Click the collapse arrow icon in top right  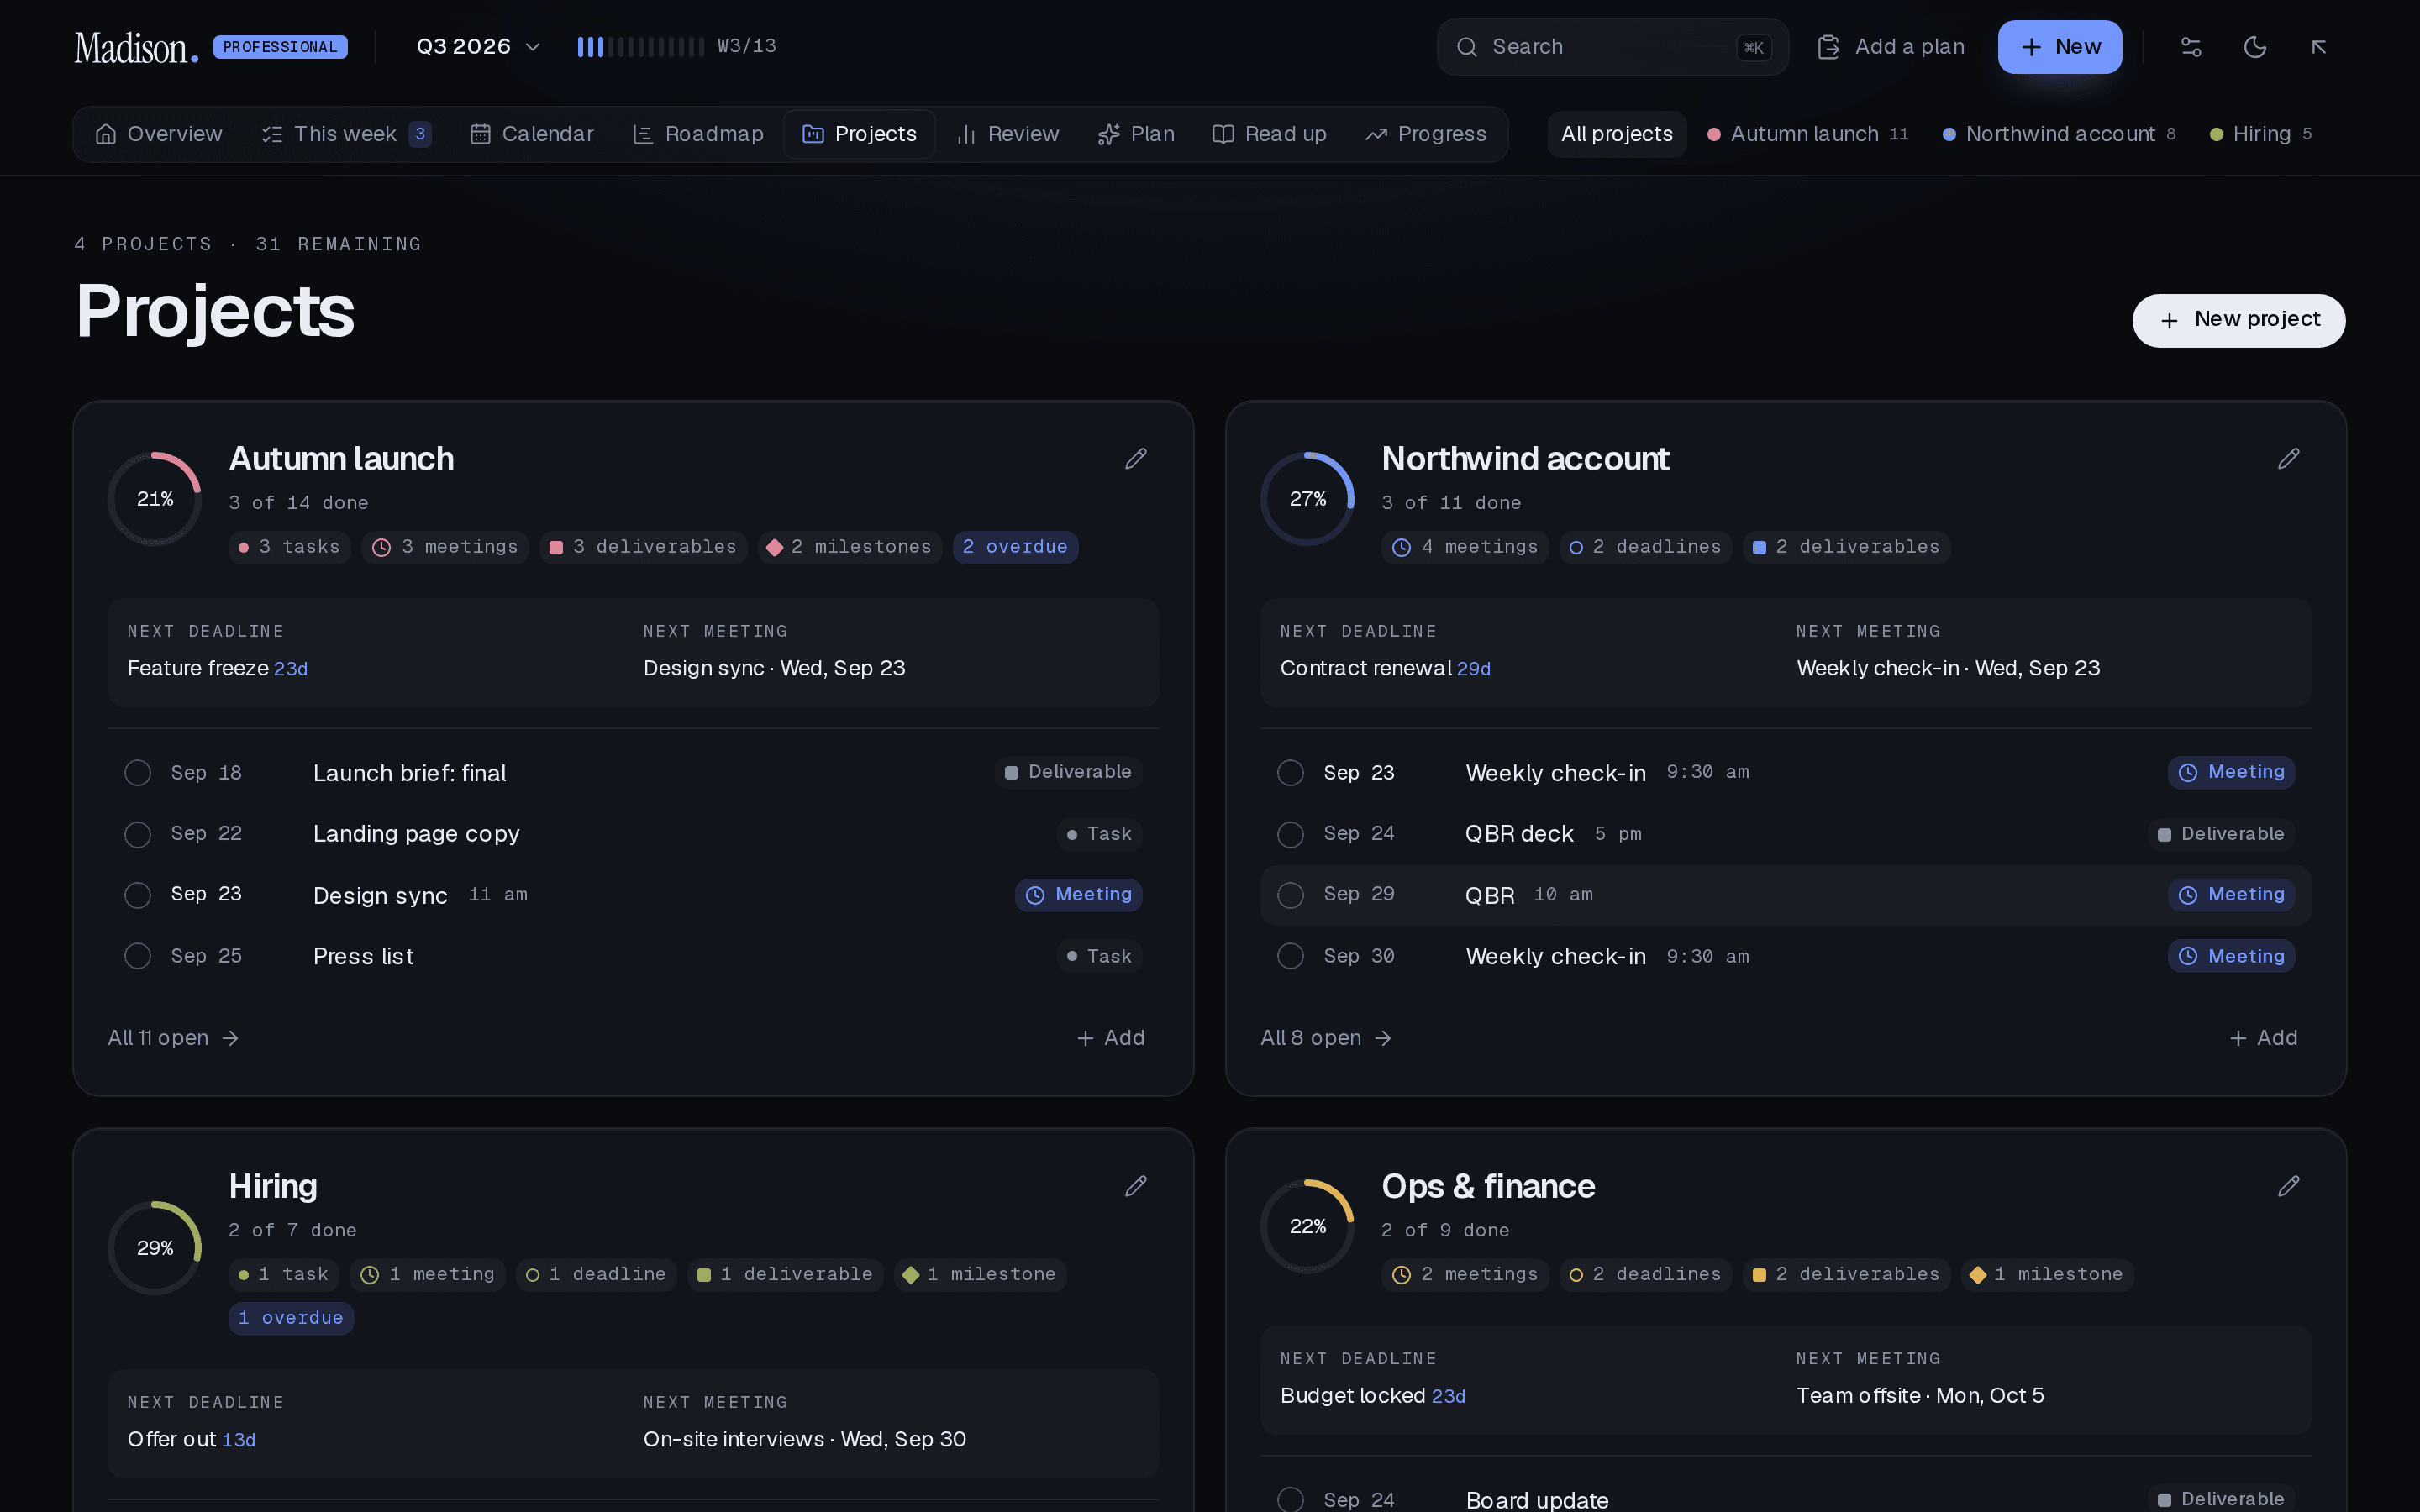pyautogui.click(x=2319, y=47)
